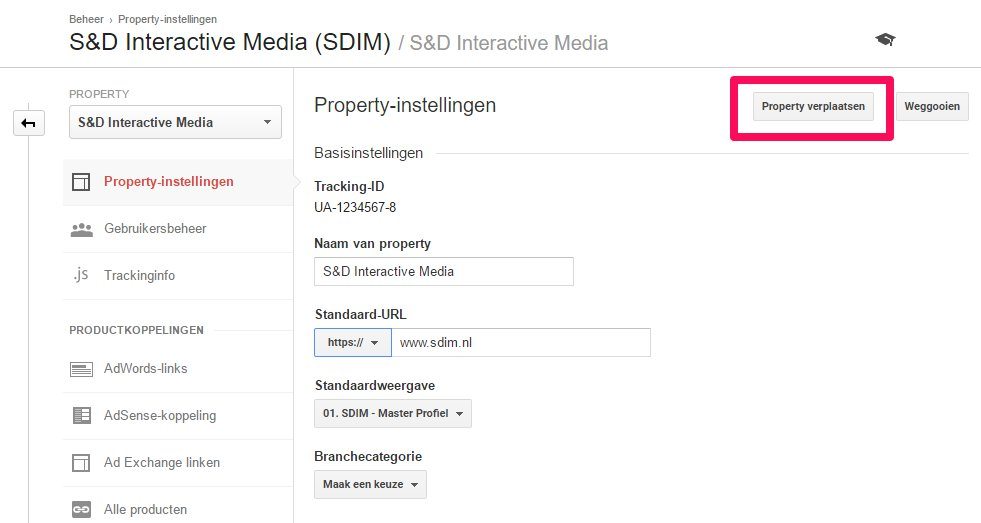The width and height of the screenshot is (981, 523).
Task: Click the Property-instellingen breadcrumb
Action: pyautogui.click(x=168, y=19)
